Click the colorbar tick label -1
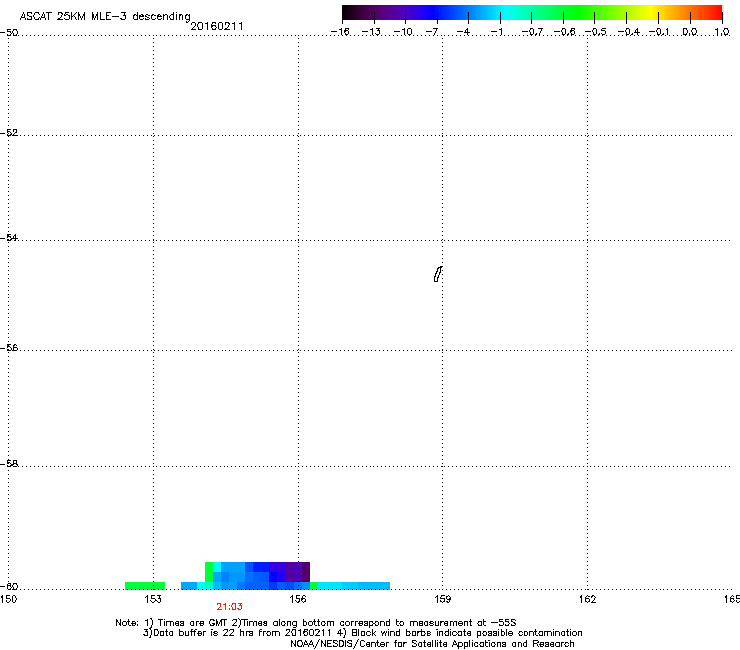This screenshot has width=740, height=650. pos(497,32)
